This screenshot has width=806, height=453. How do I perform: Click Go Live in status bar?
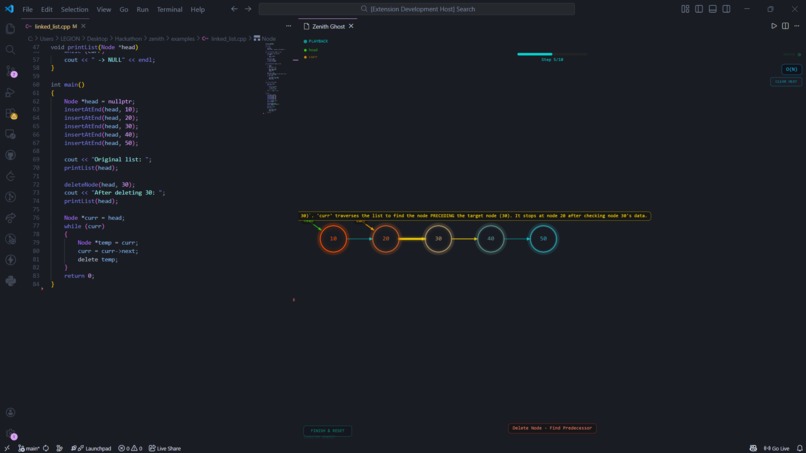coord(776,448)
